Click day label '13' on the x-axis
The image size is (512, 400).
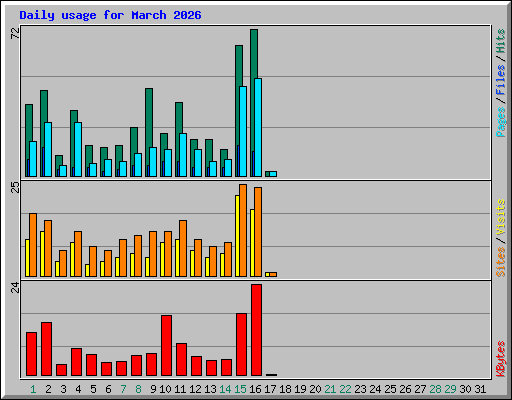[x=210, y=389]
